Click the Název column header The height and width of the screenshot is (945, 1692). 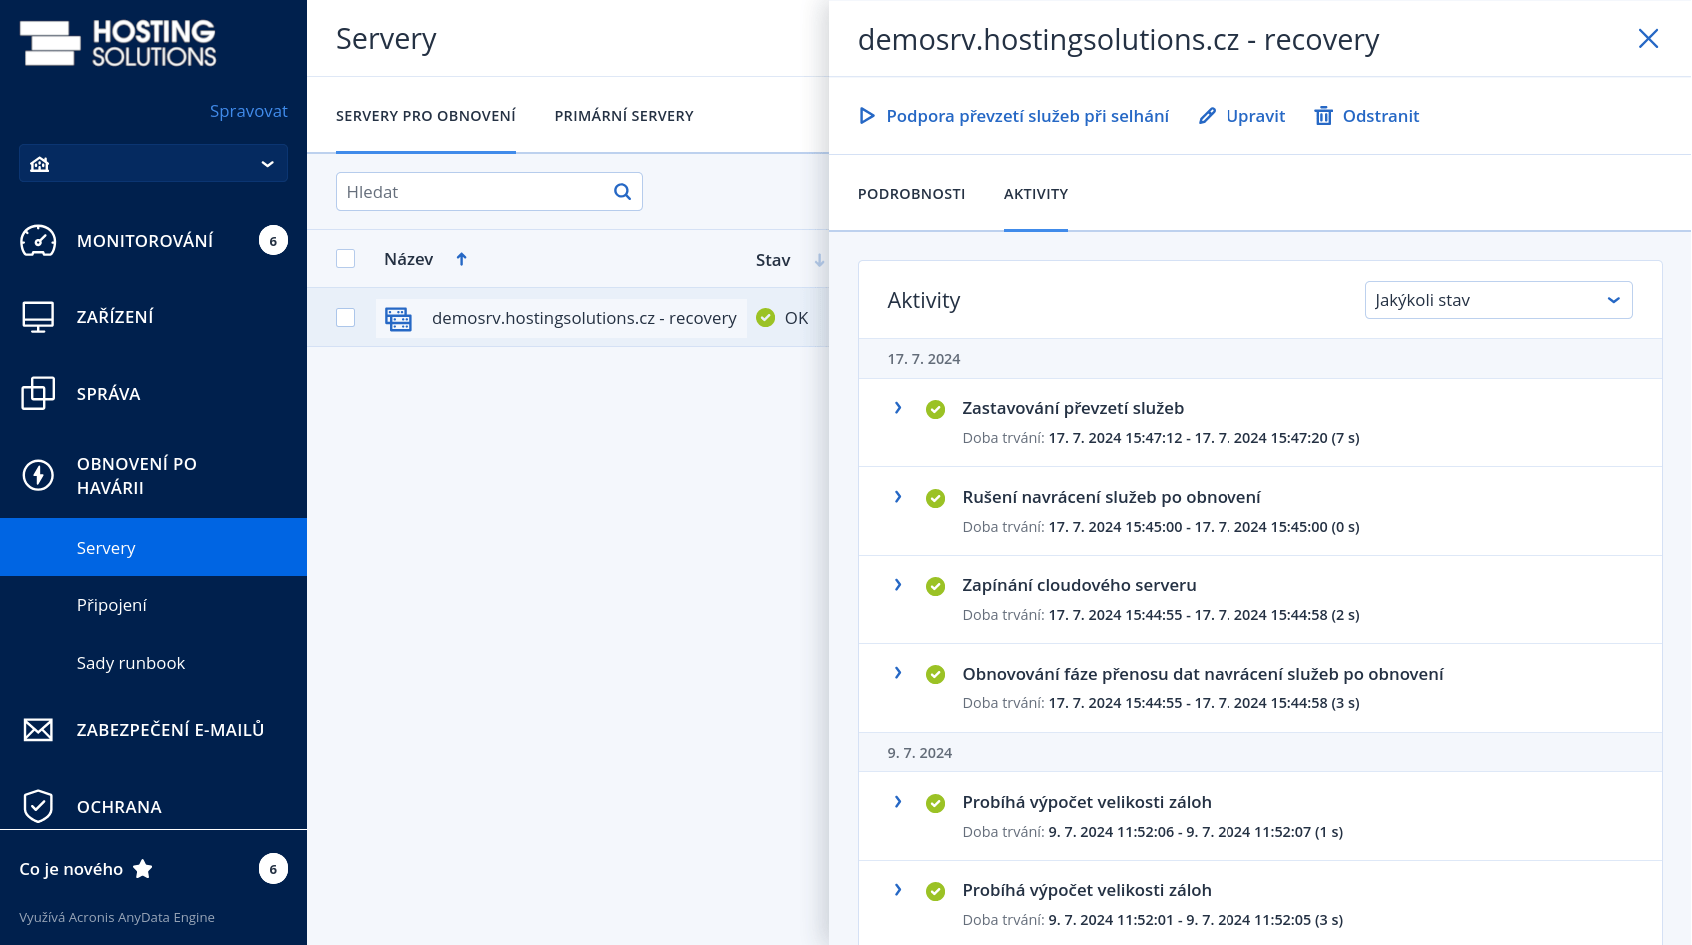[408, 259]
